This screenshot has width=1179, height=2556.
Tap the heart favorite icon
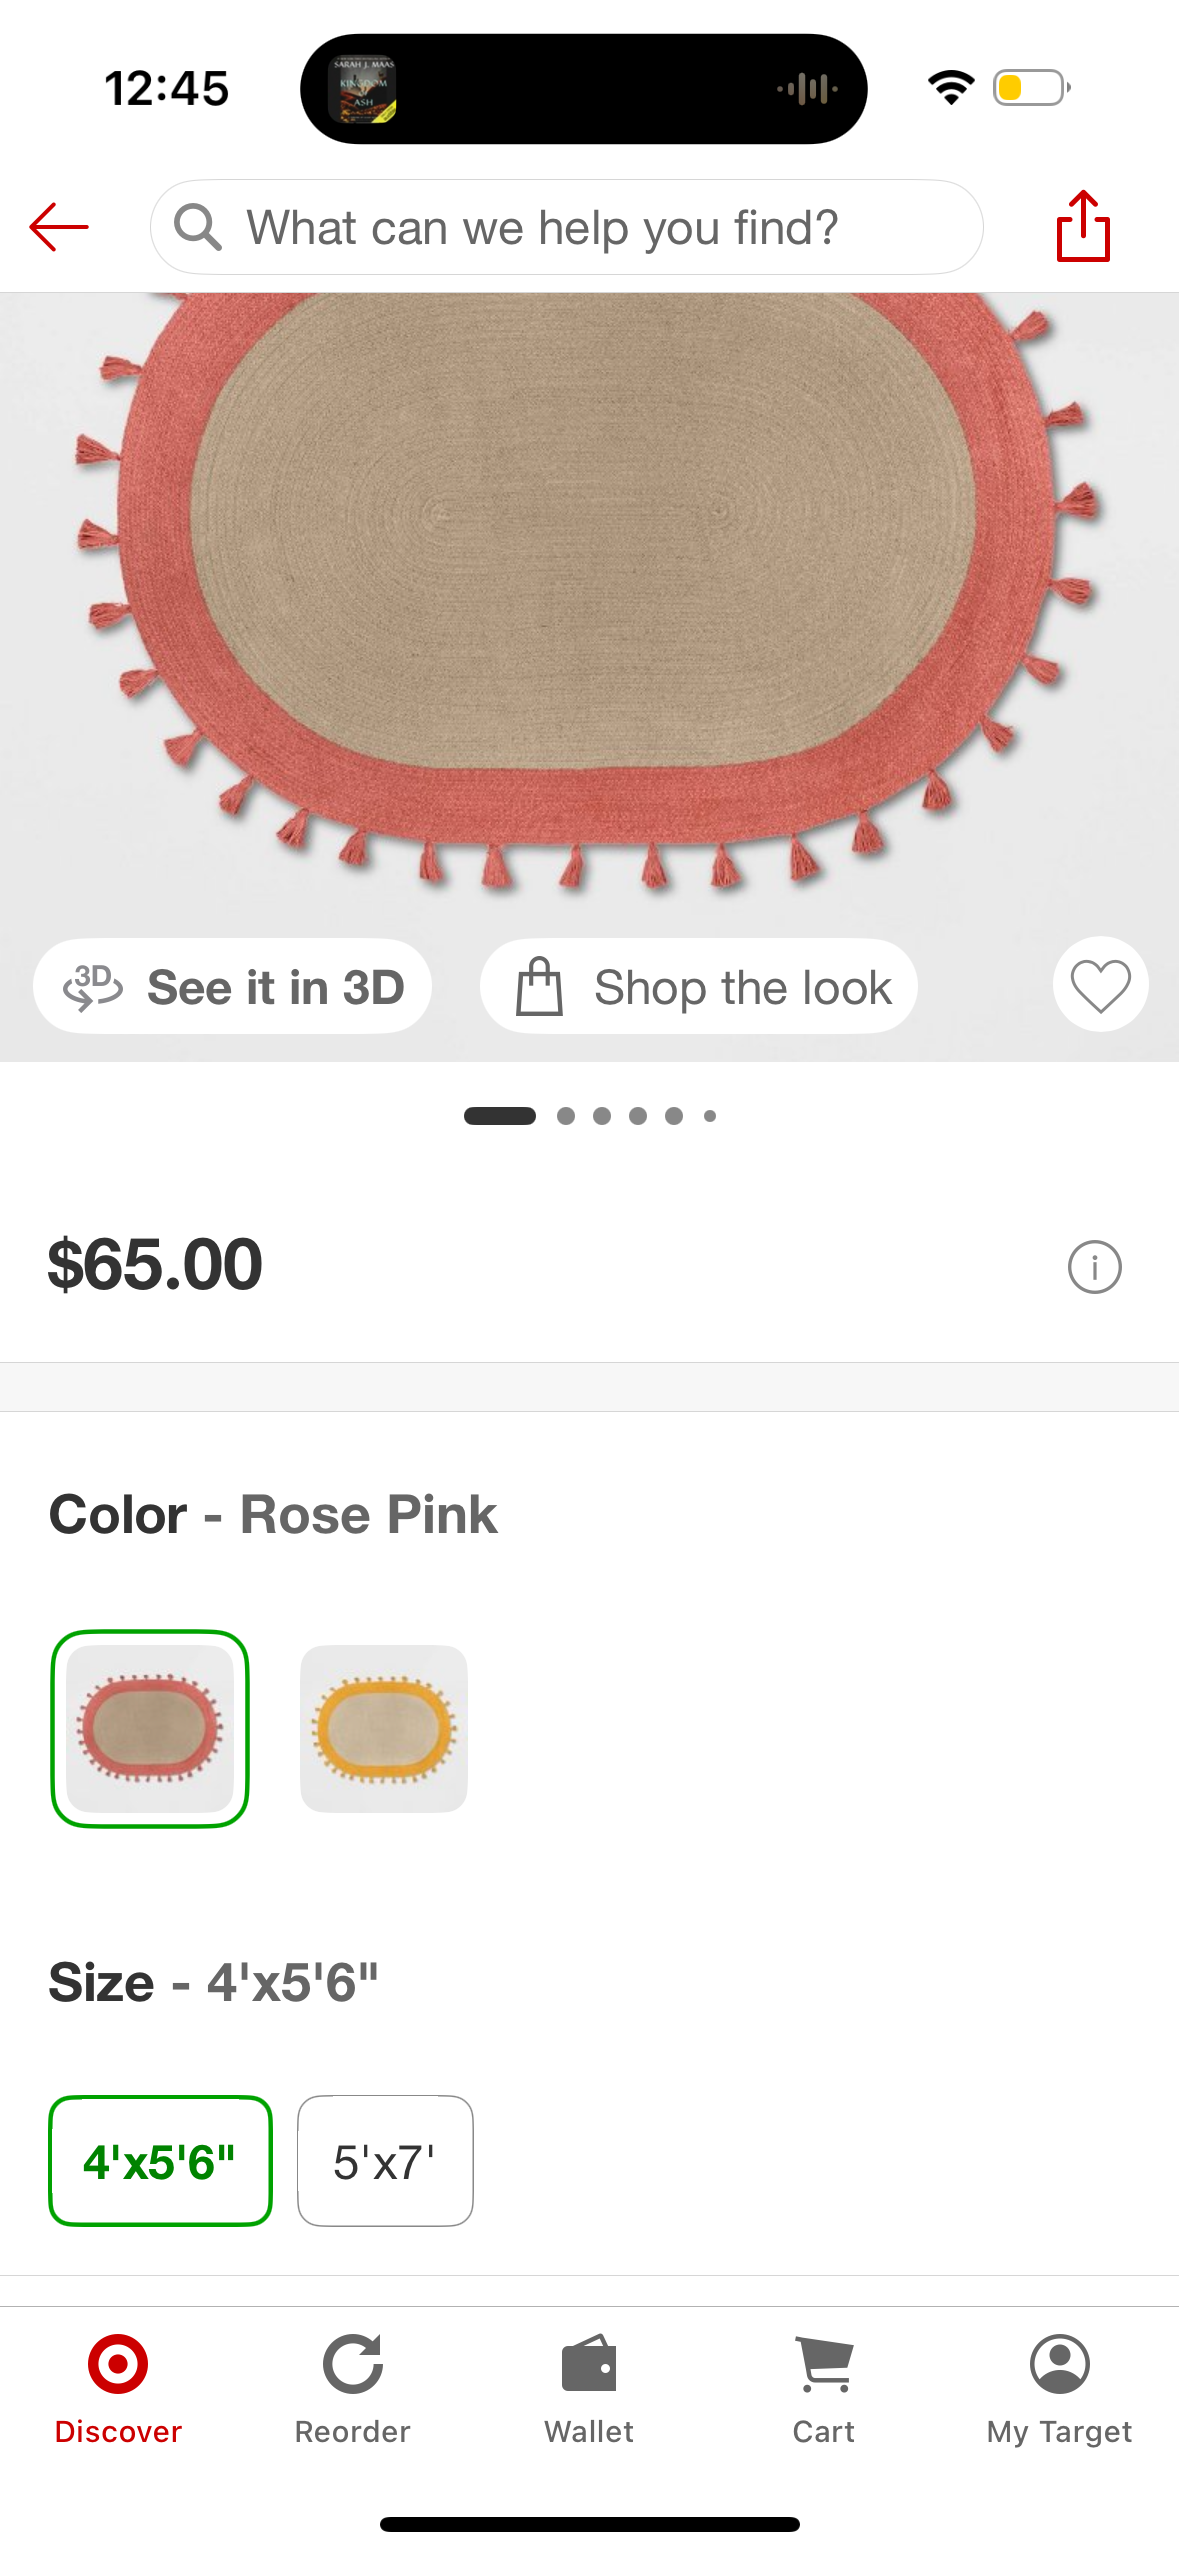pos(1100,985)
